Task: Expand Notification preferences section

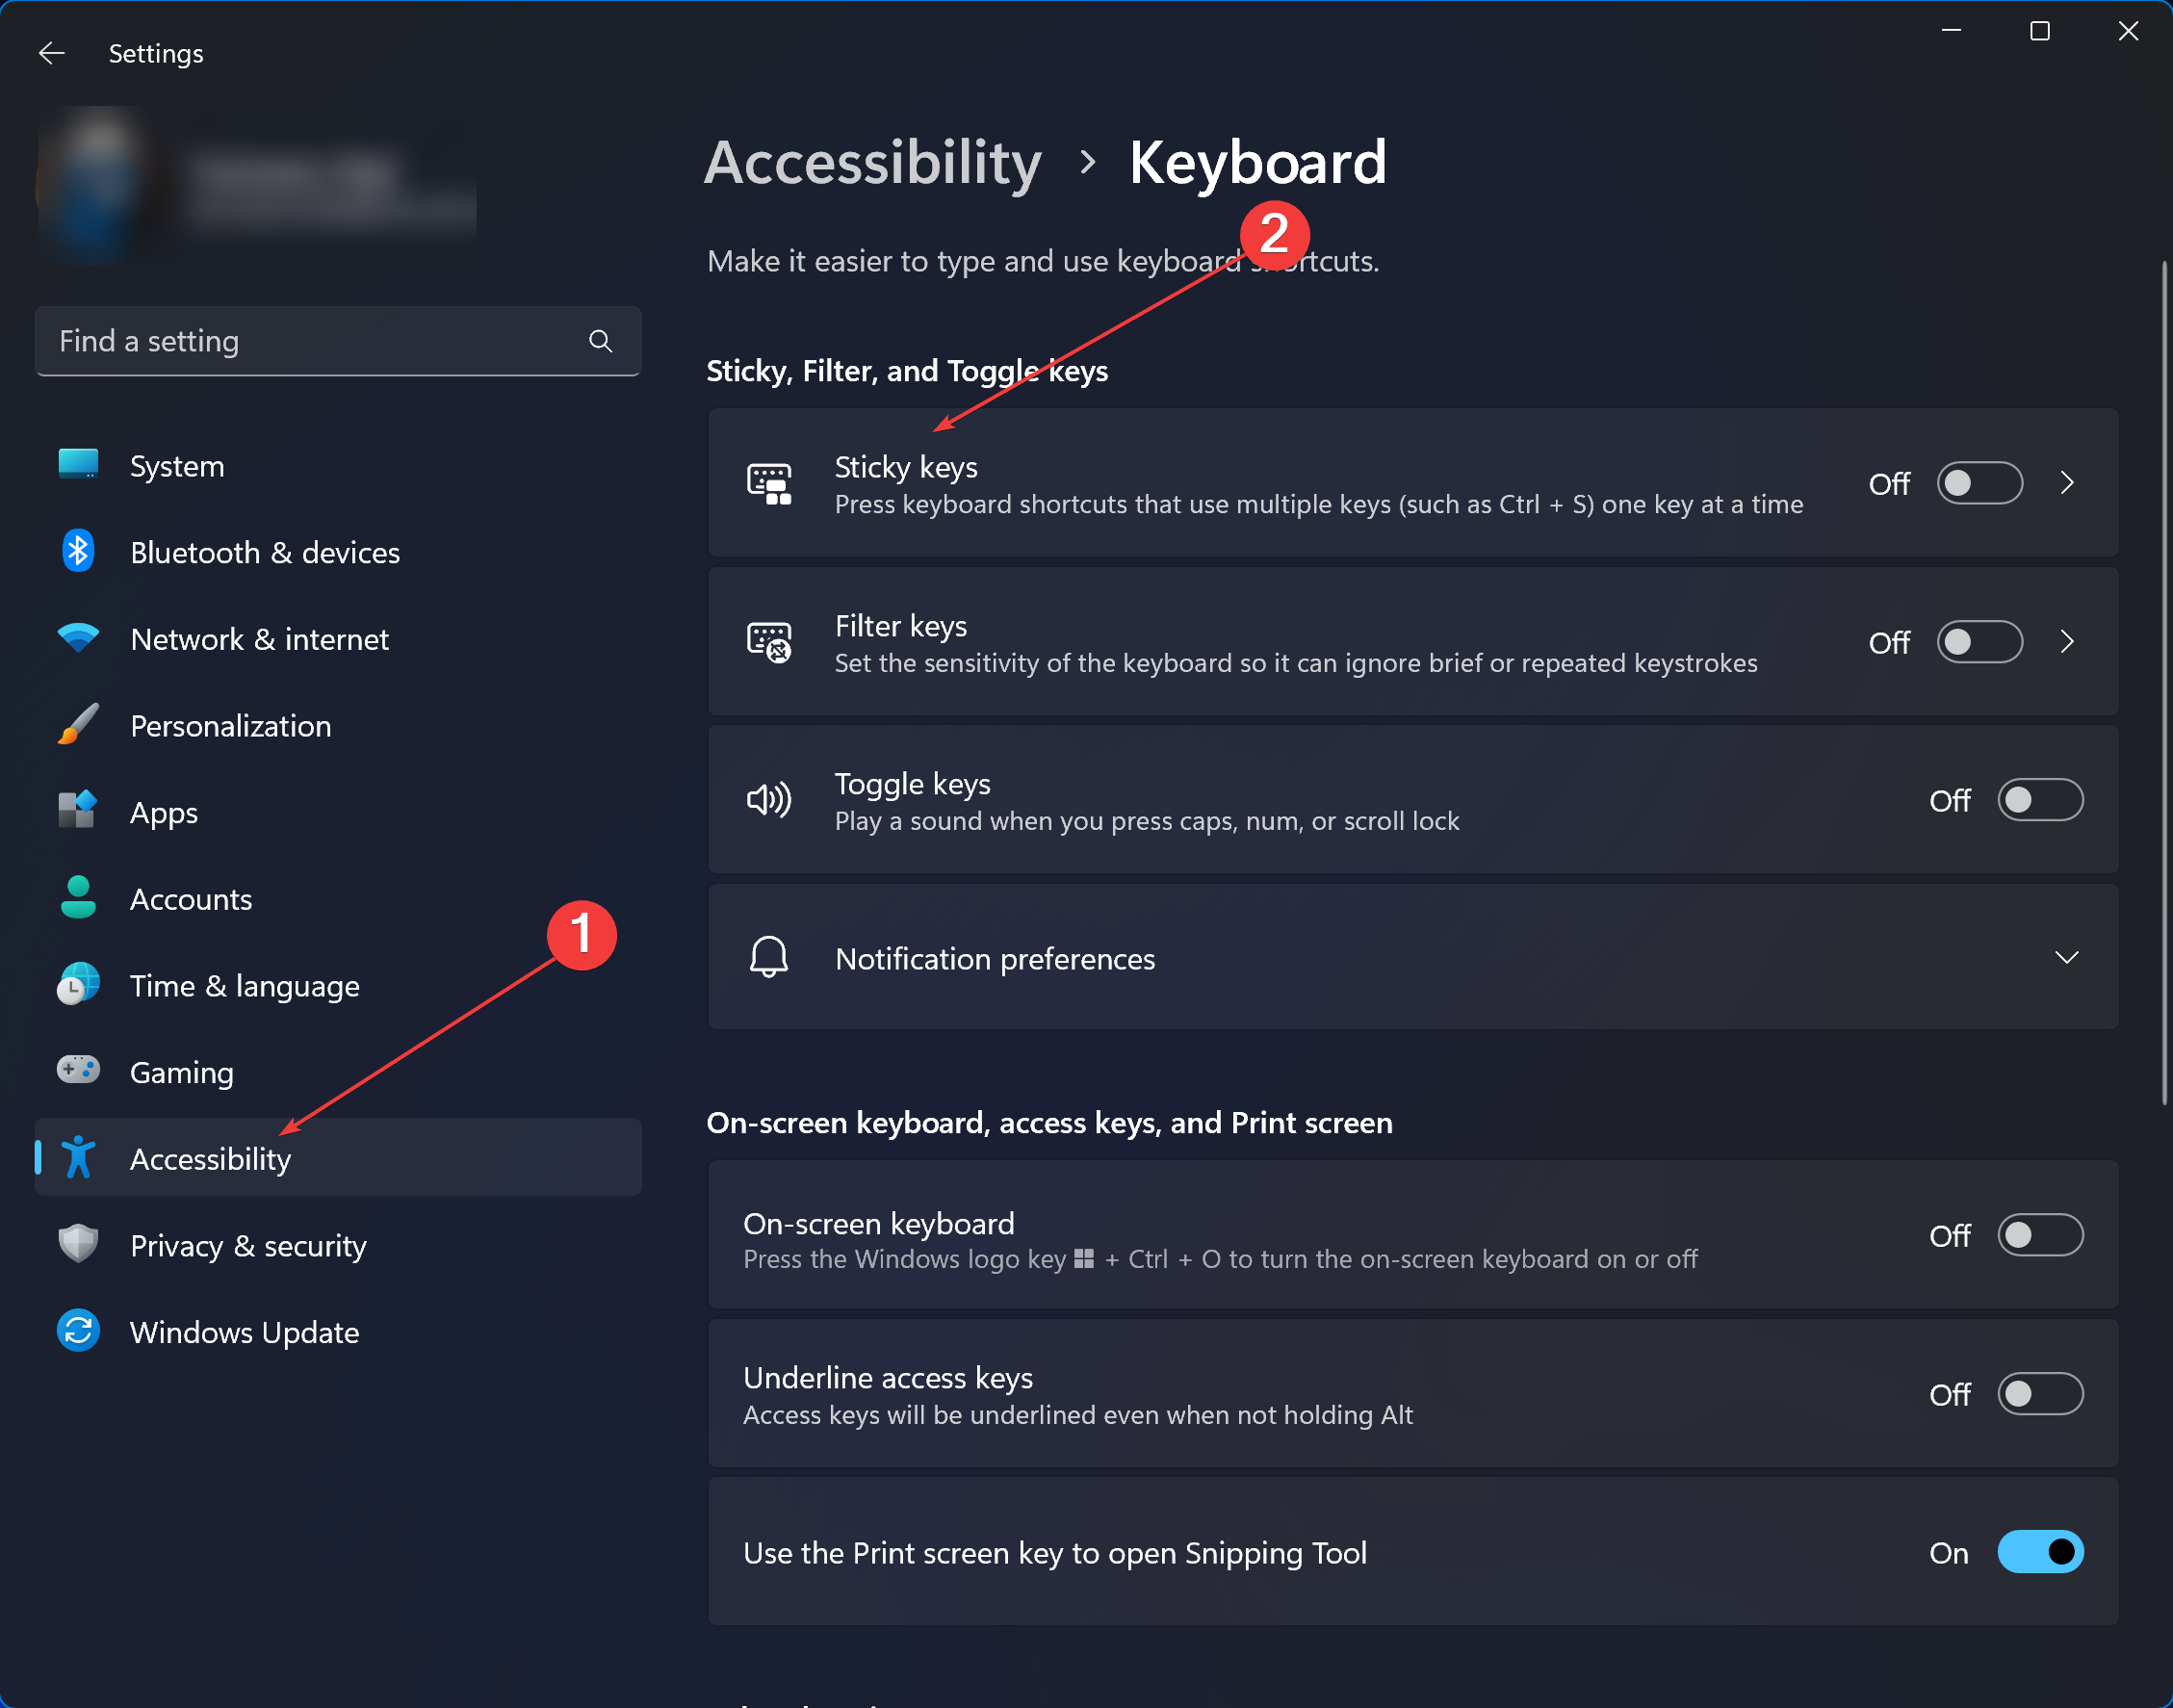Action: pyautogui.click(x=2066, y=958)
